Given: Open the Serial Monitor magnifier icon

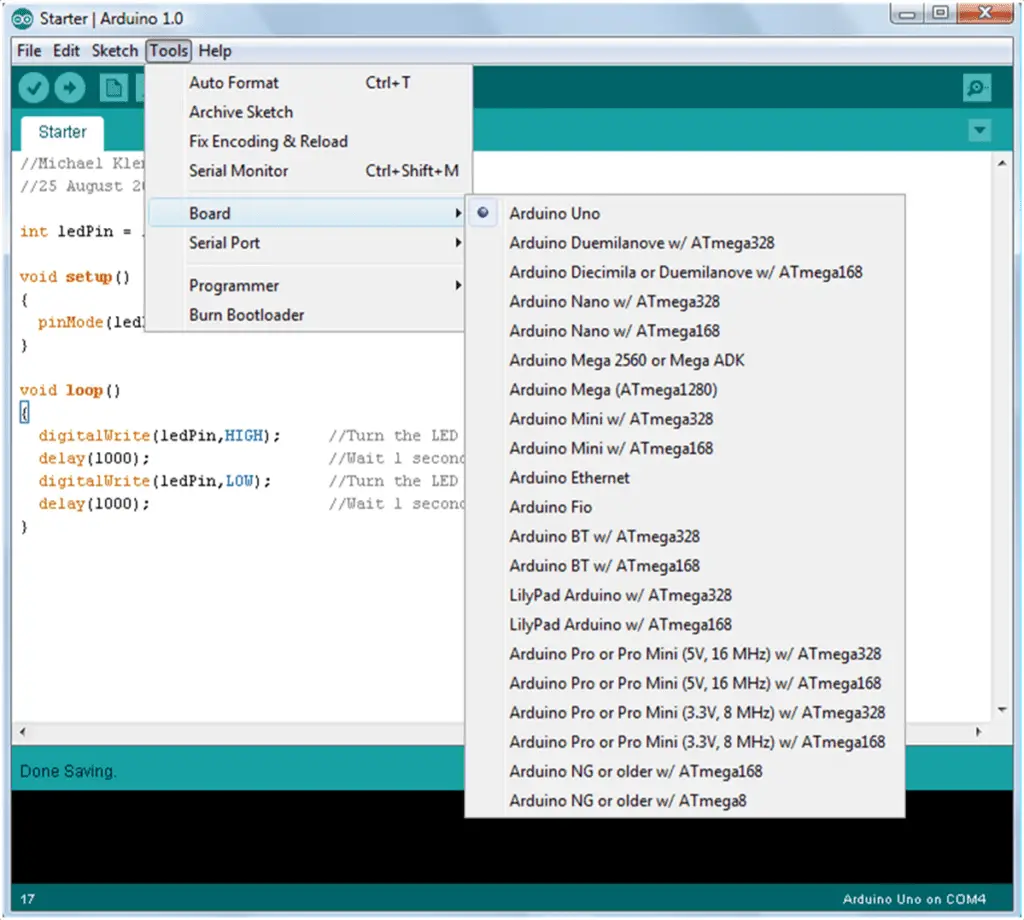Looking at the screenshot, I should (975, 88).
